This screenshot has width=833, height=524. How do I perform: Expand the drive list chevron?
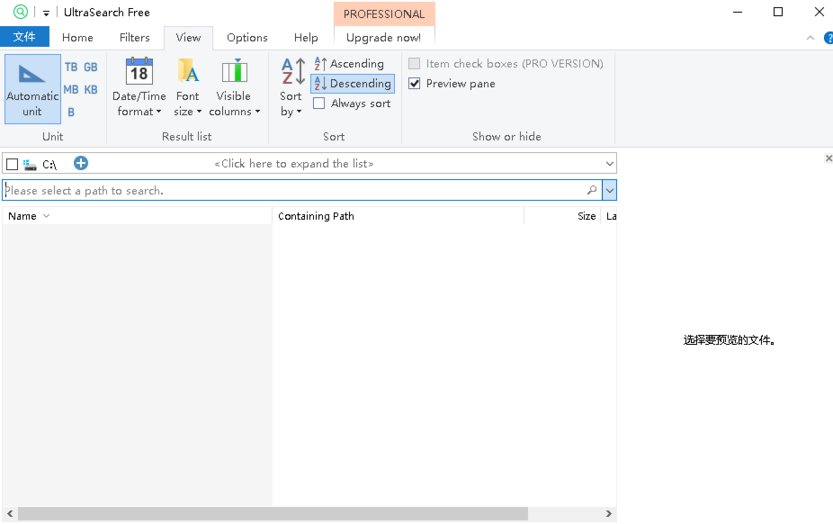click(609, 164)
